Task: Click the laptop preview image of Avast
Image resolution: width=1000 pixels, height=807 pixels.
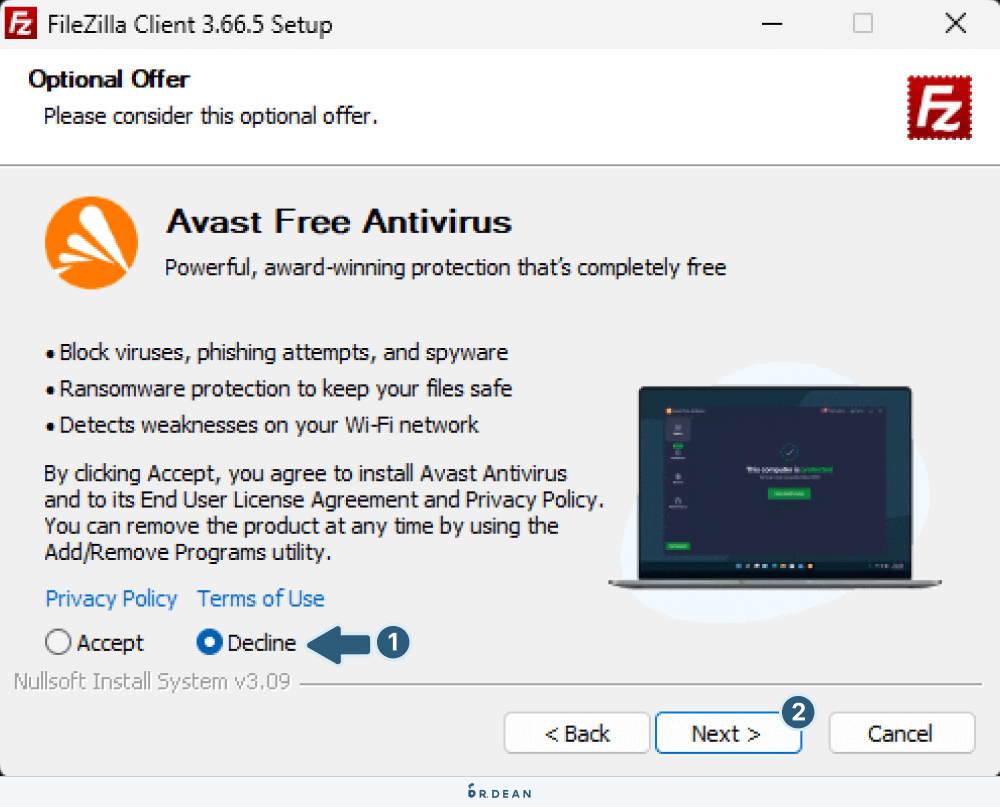Action: coord(775,486)
